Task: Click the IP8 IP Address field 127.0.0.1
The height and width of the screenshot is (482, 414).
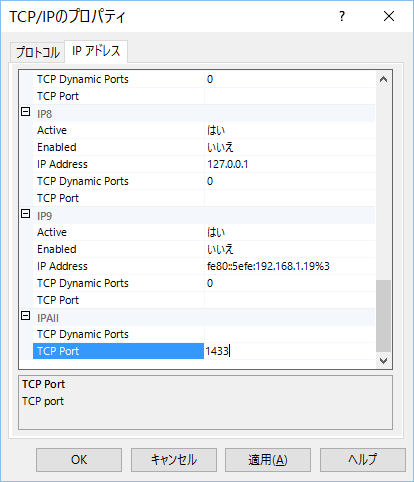Action: coord(289,164)
